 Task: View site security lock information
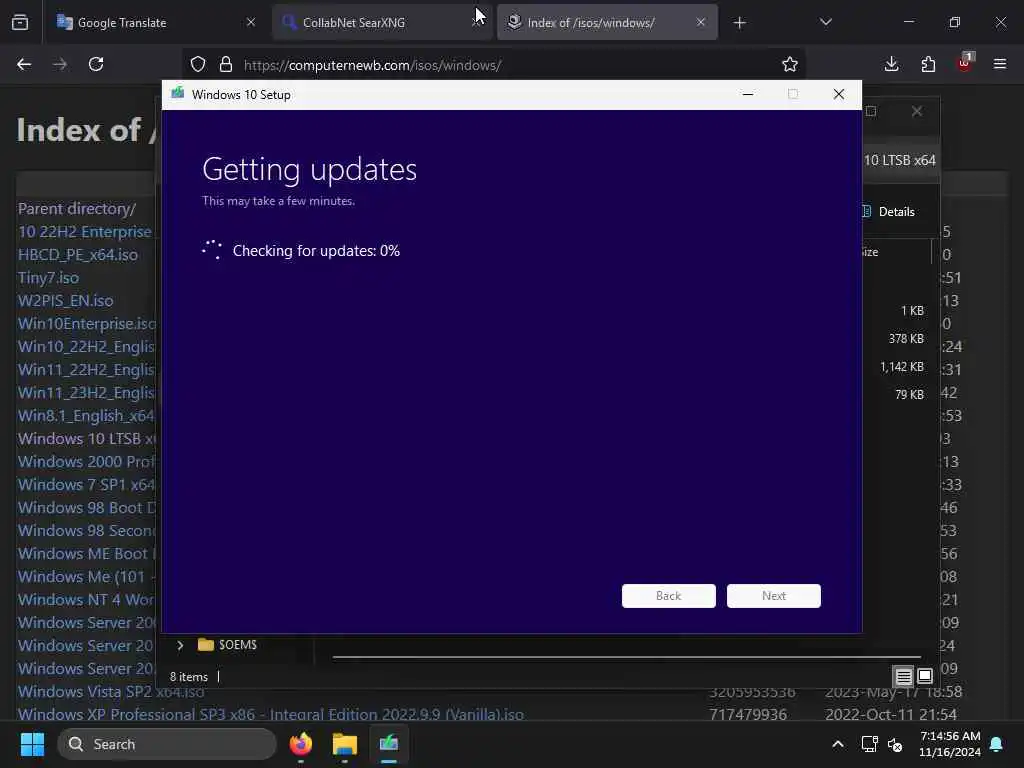pos(226,65)
